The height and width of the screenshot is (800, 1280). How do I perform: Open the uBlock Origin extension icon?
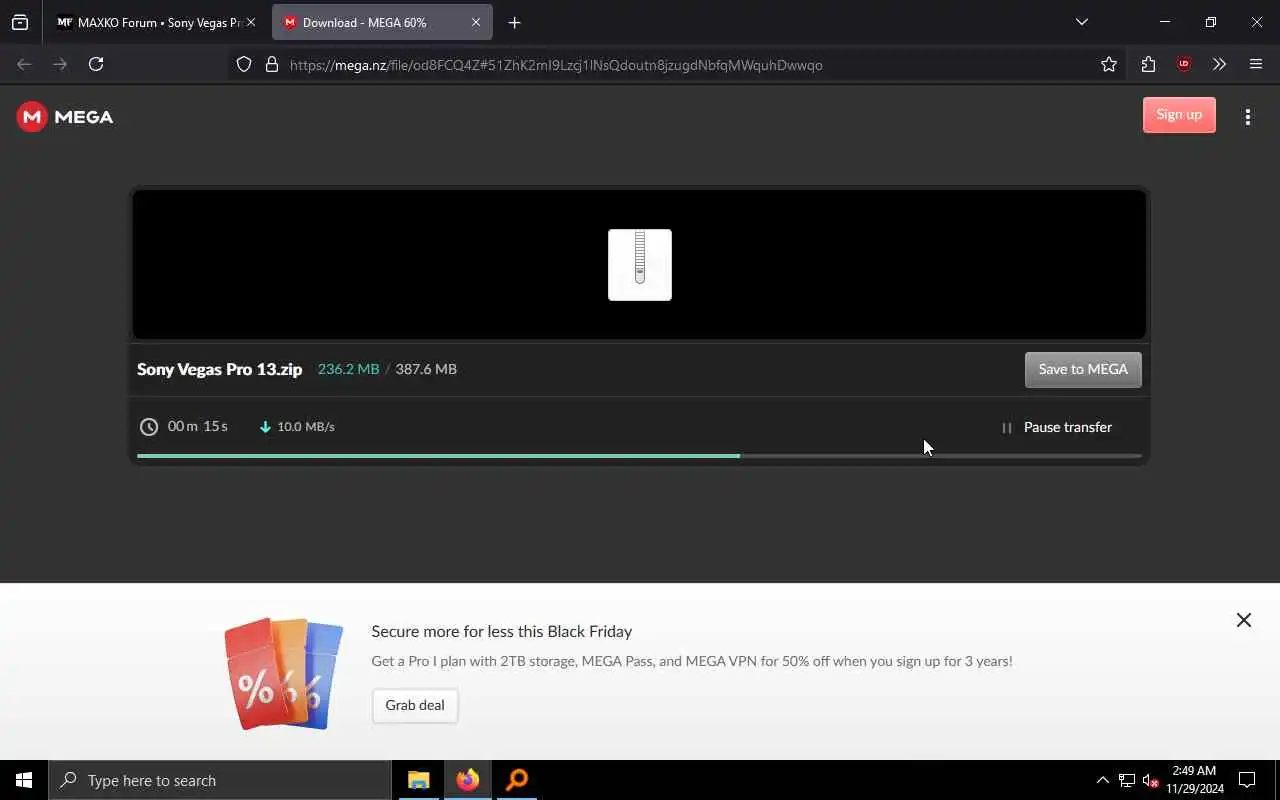[1184, 64]
